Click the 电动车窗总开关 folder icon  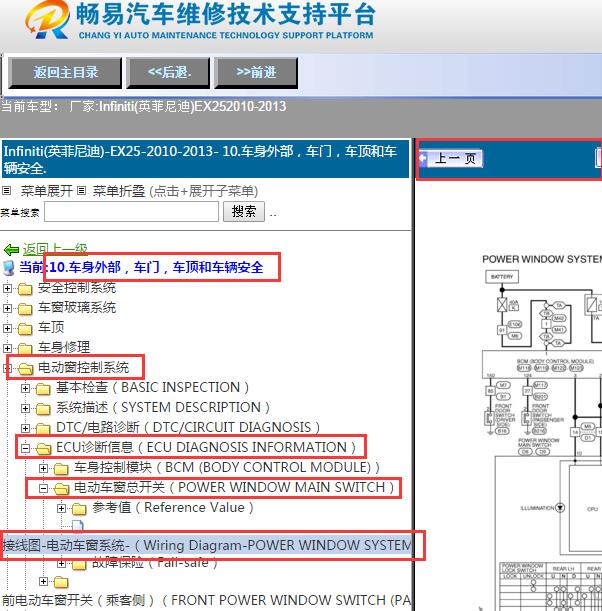[x=62, y=488]
